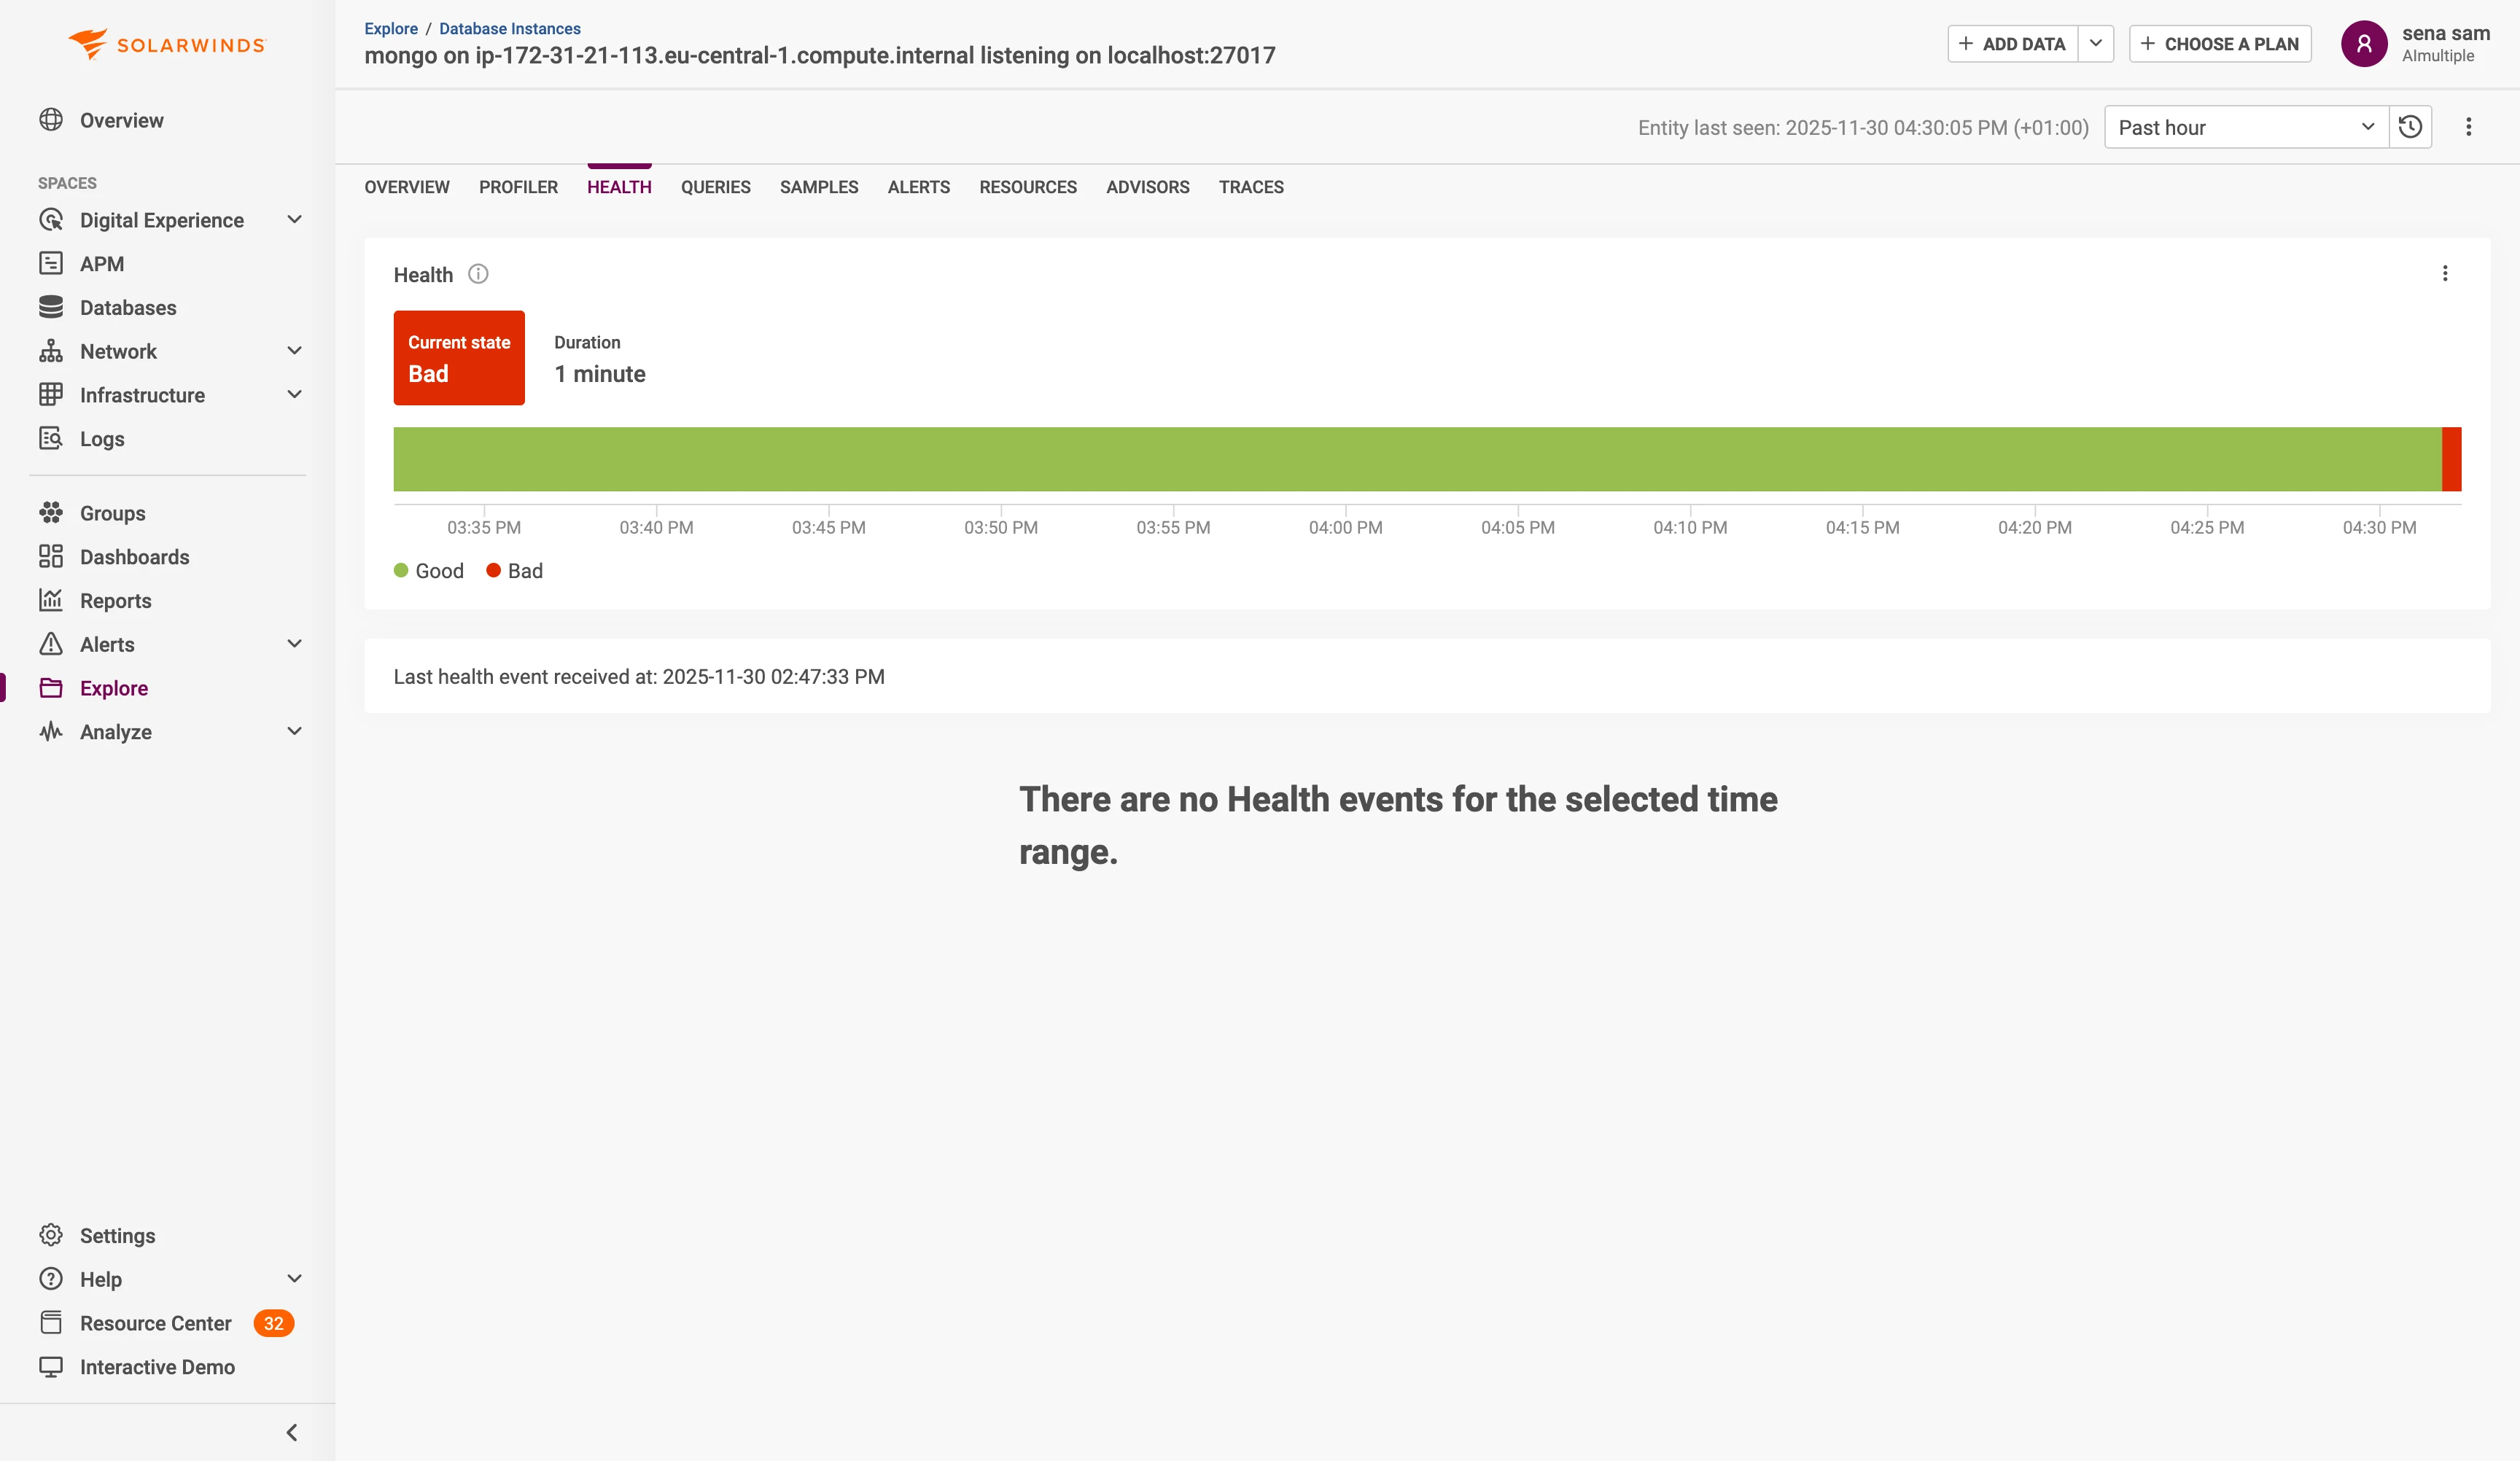Click the Network topology icon

tap(51, 351)
